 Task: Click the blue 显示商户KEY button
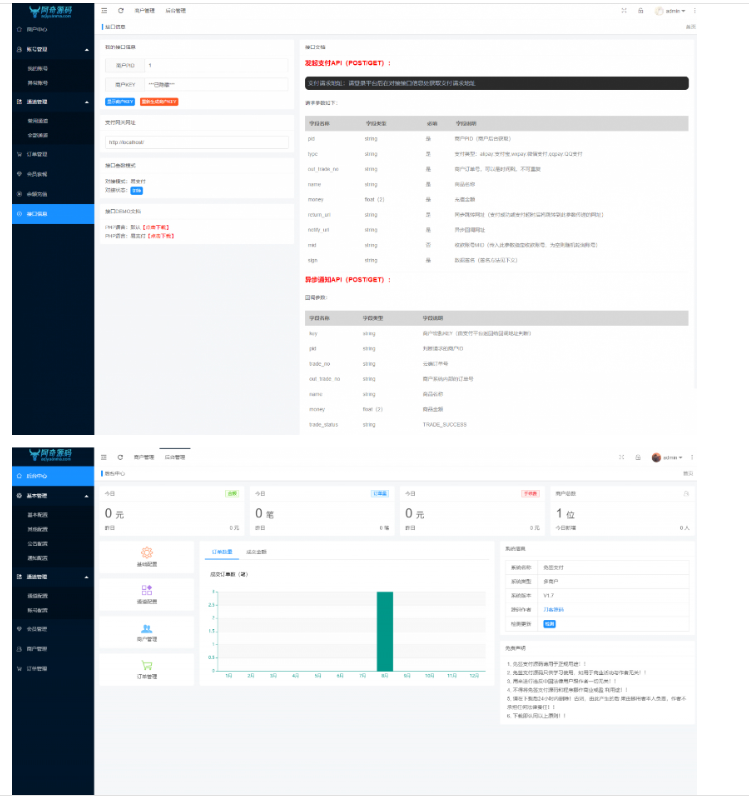point(121,101)
